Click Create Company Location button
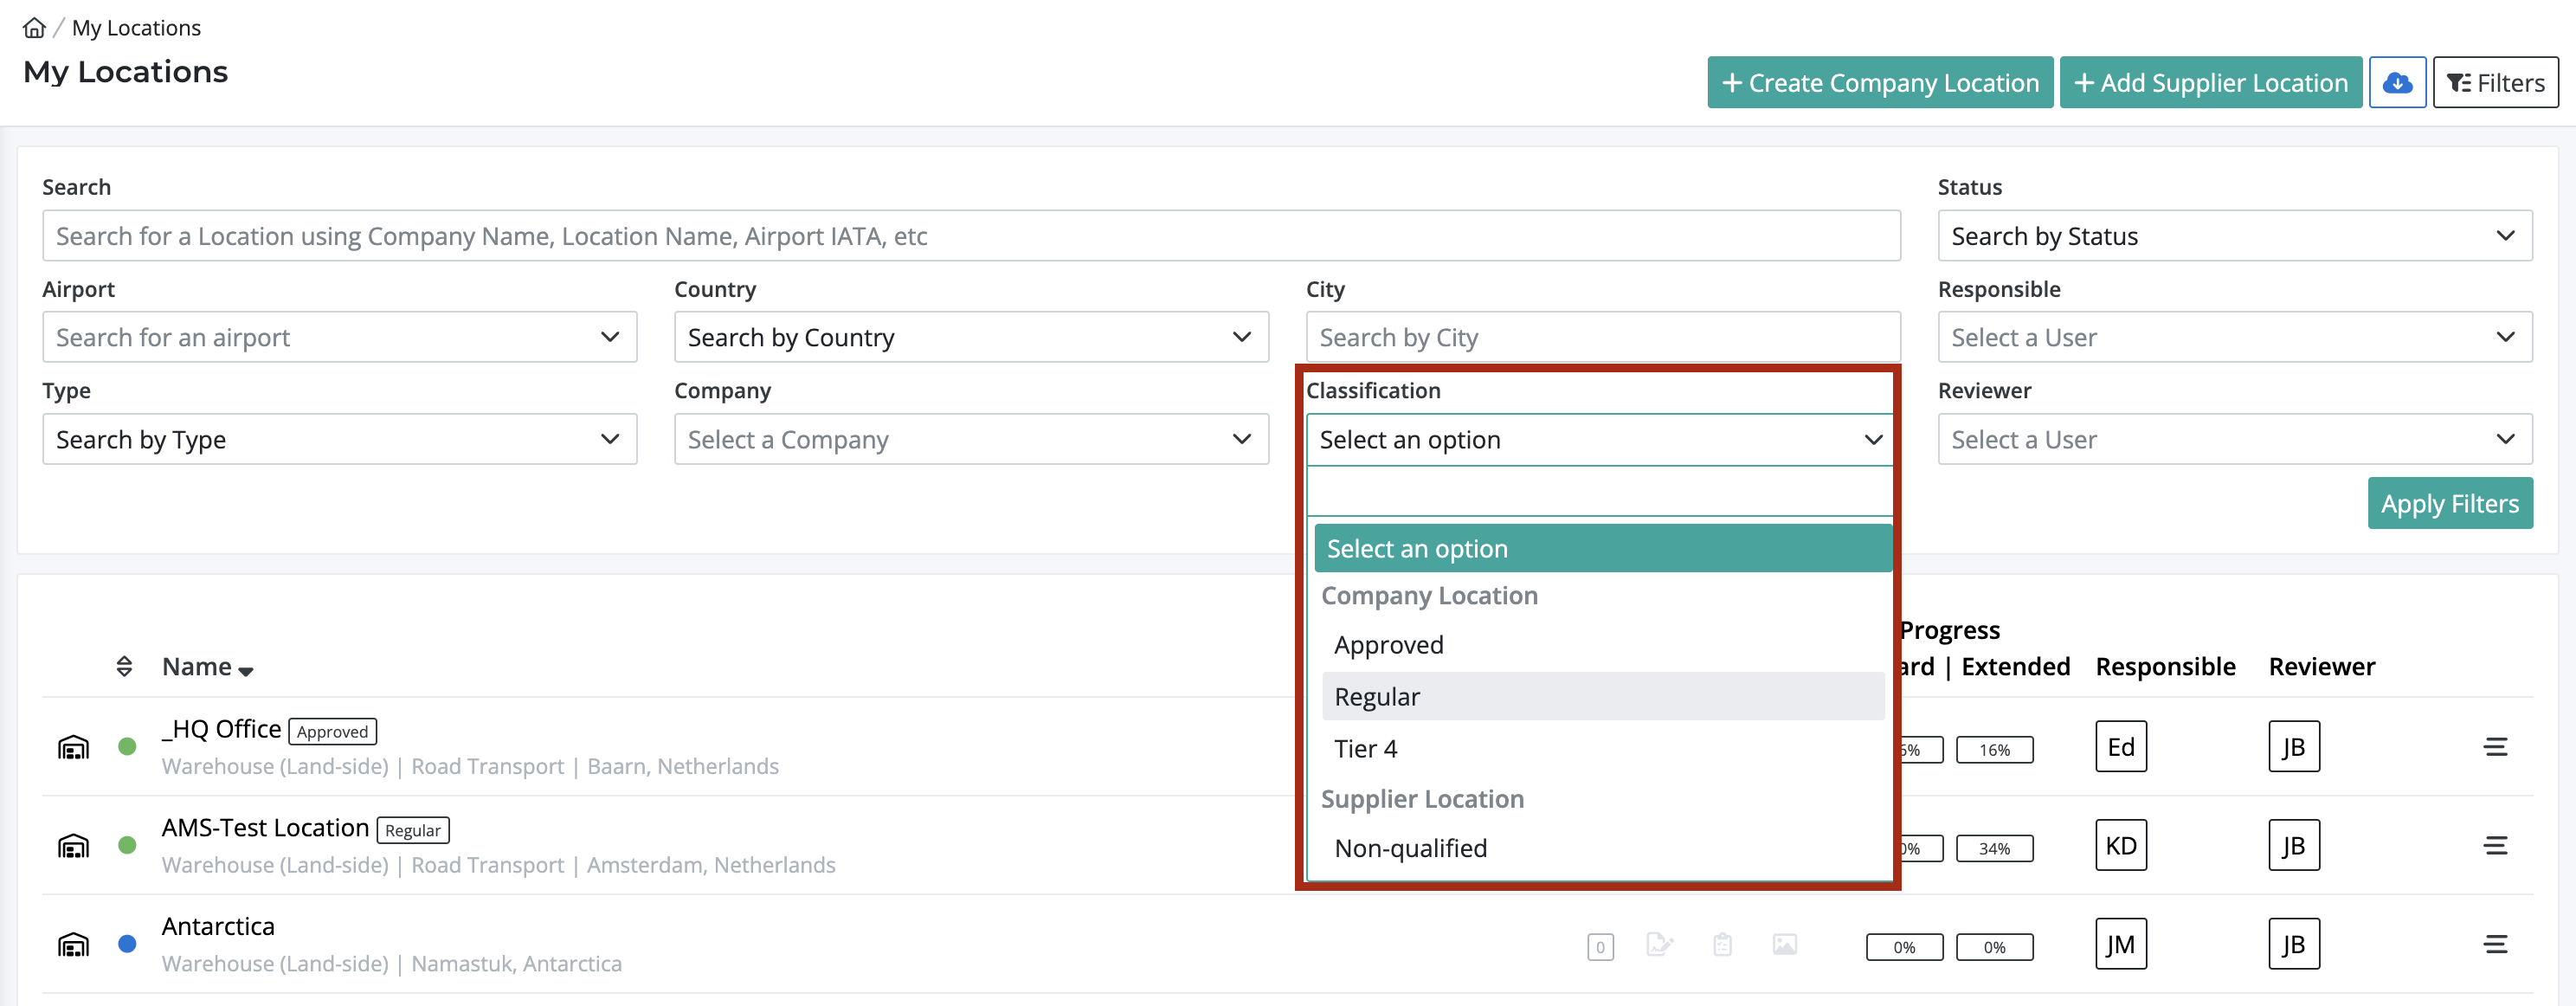The width and height of the screenshot is (2576, 1006). click(1879, 83)
